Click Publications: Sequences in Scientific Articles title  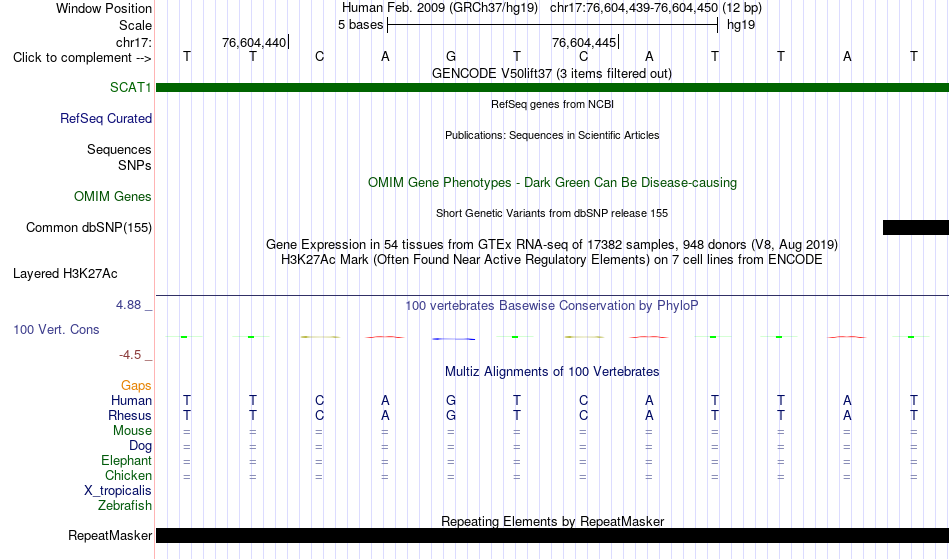(552, 135)
